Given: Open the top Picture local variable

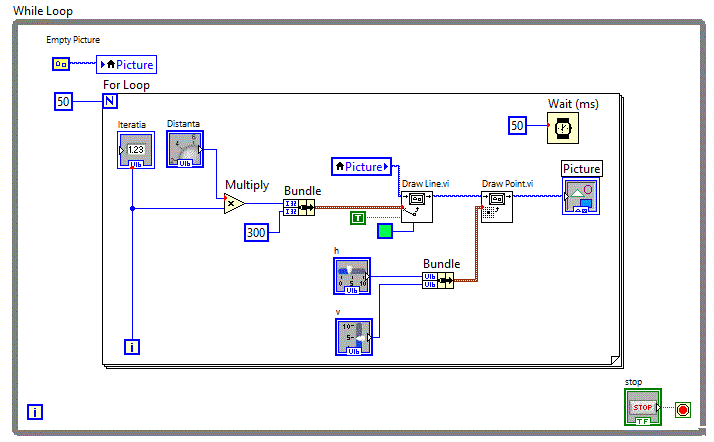Looking at the screenshot, I should [127, 65].
